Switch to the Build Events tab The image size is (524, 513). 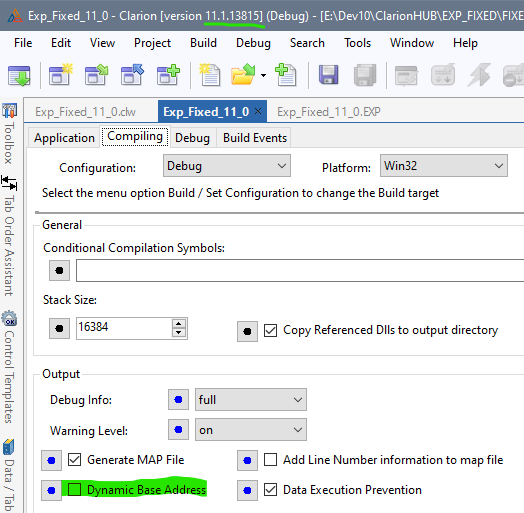tap(255, 138)
